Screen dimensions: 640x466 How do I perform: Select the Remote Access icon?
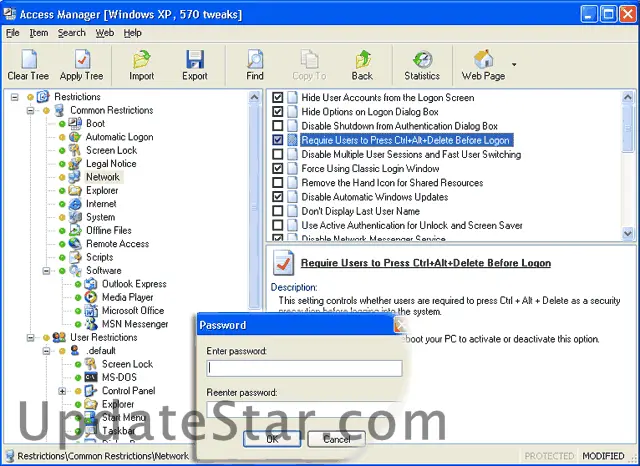point(75,244)
